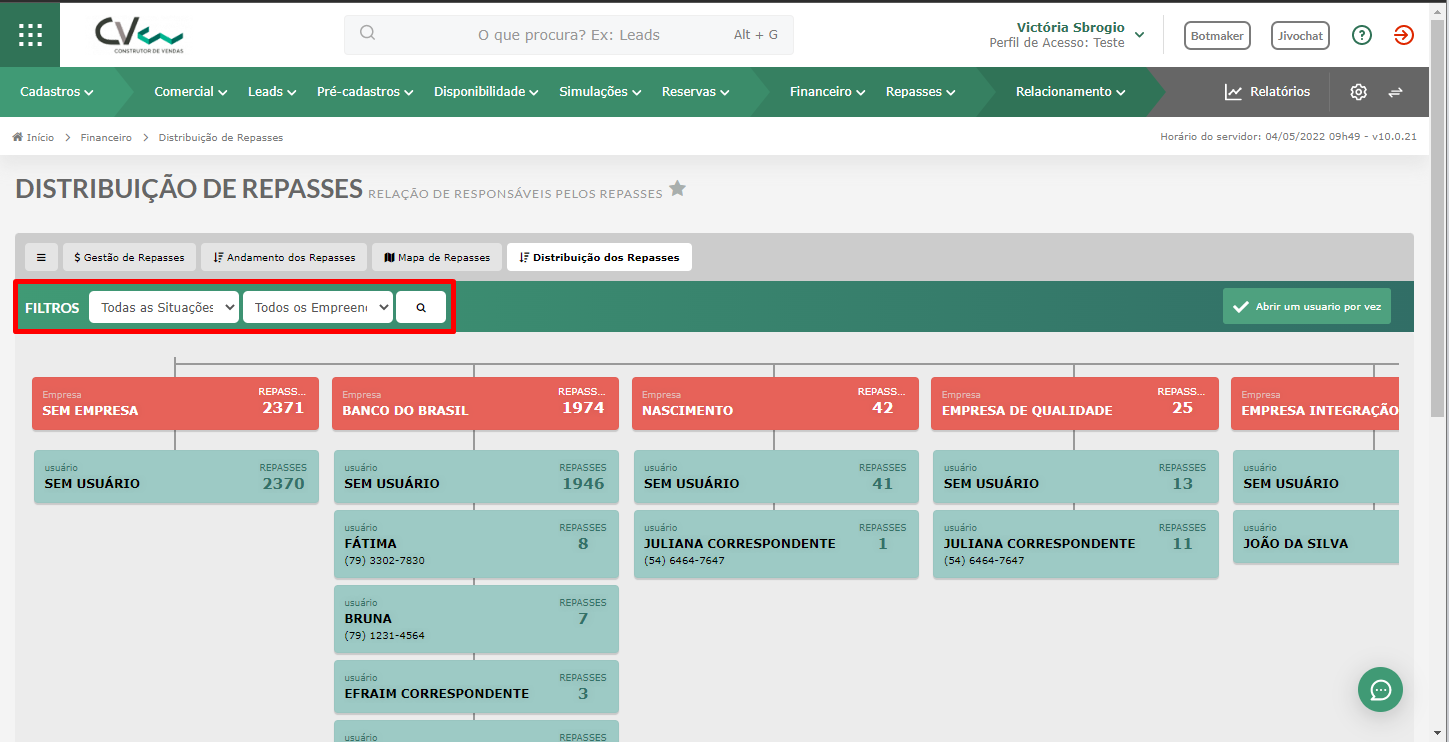Open Victória Sbrogio profile menu

1066,35
